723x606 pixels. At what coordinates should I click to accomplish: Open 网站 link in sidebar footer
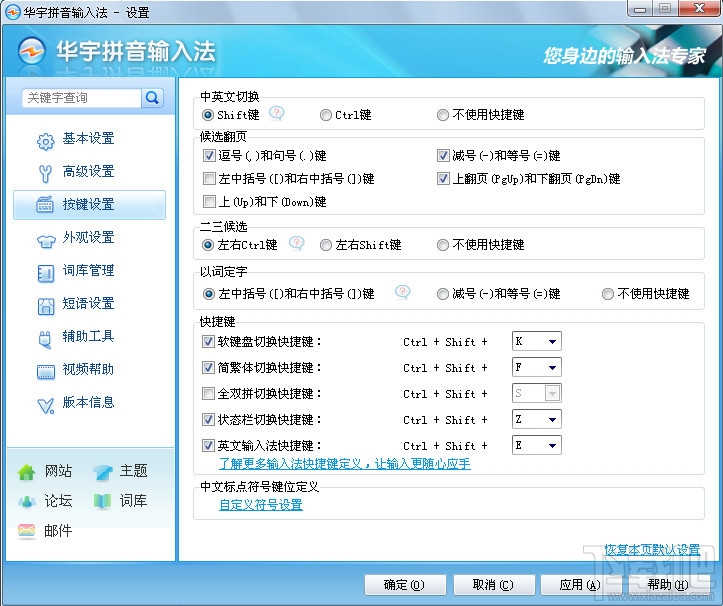coord(58,471)
